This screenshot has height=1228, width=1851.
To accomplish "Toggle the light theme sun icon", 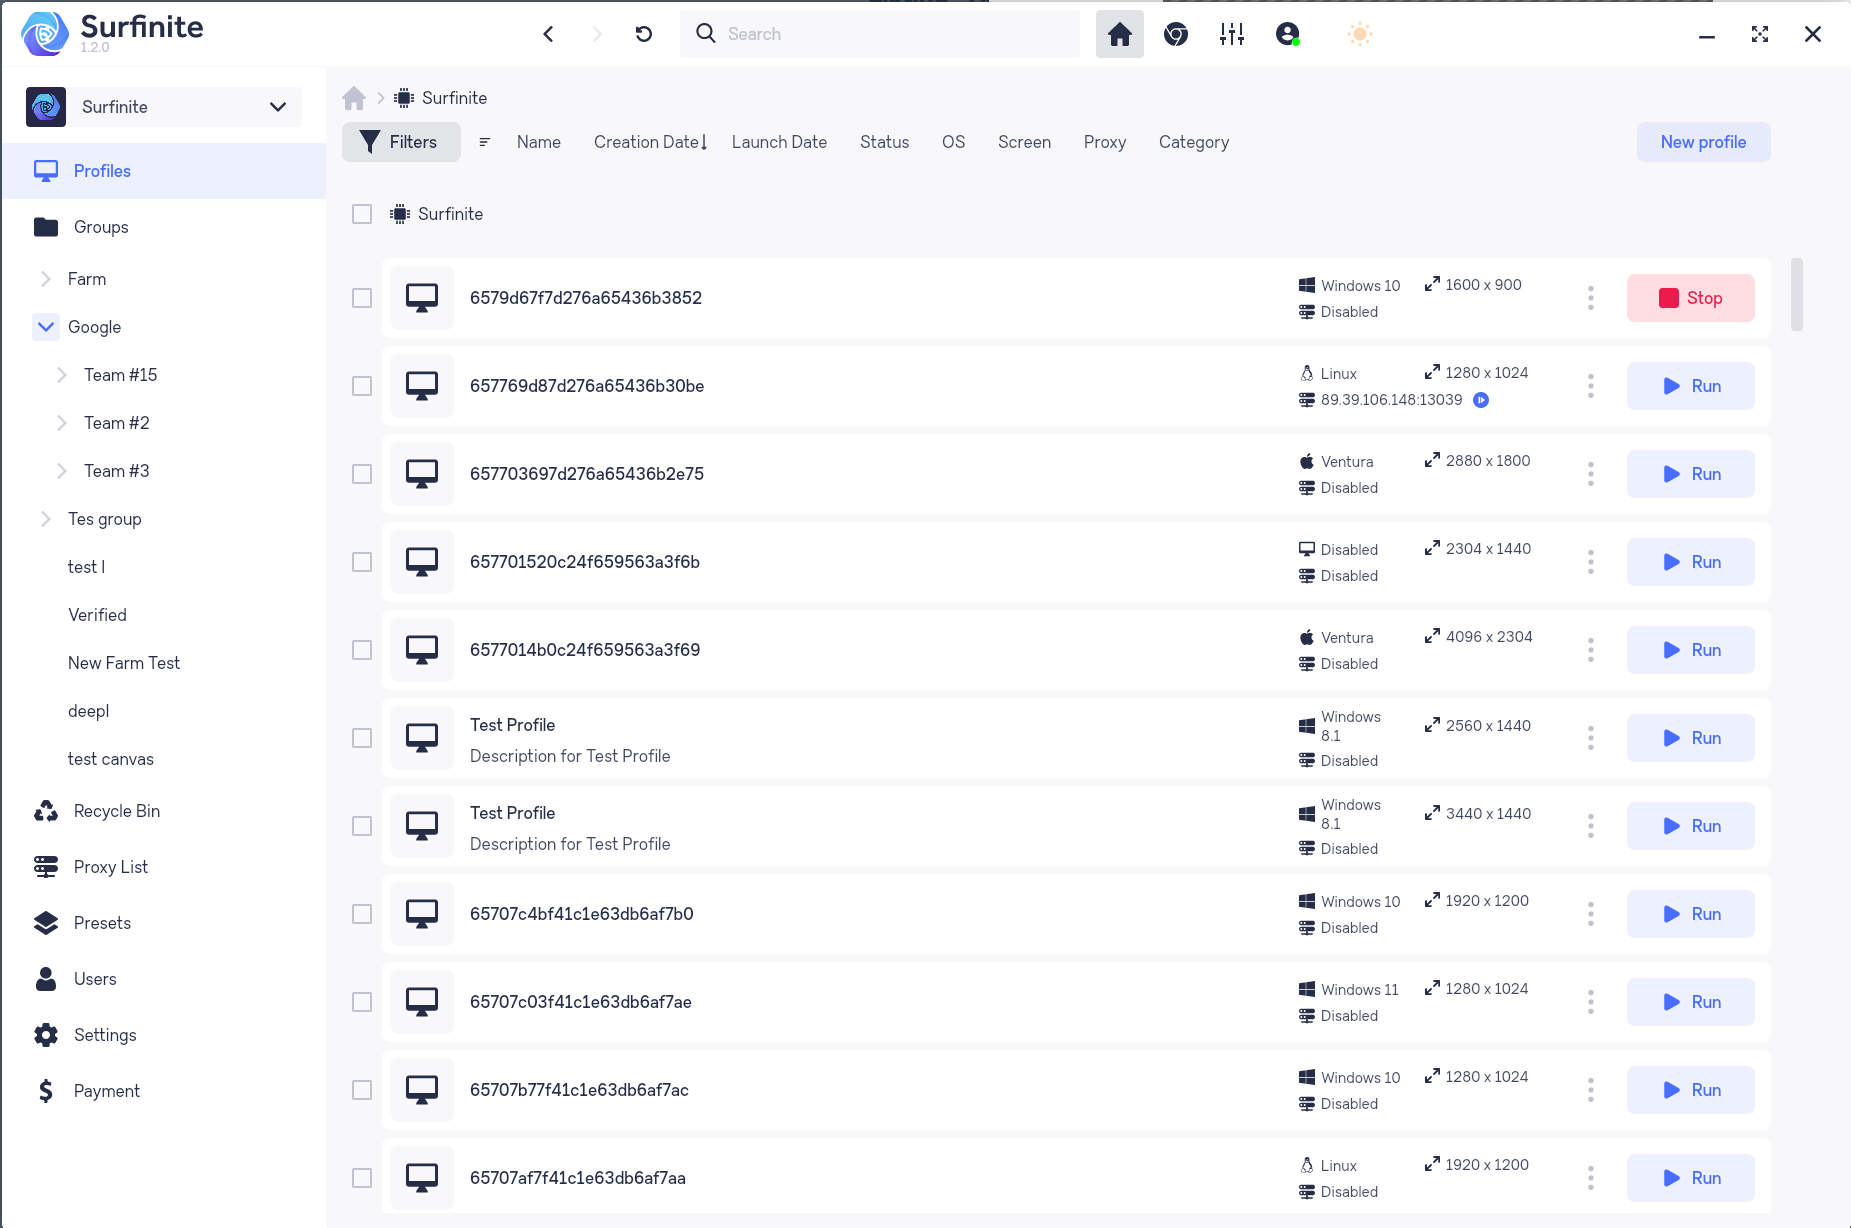I will 1359,33.
